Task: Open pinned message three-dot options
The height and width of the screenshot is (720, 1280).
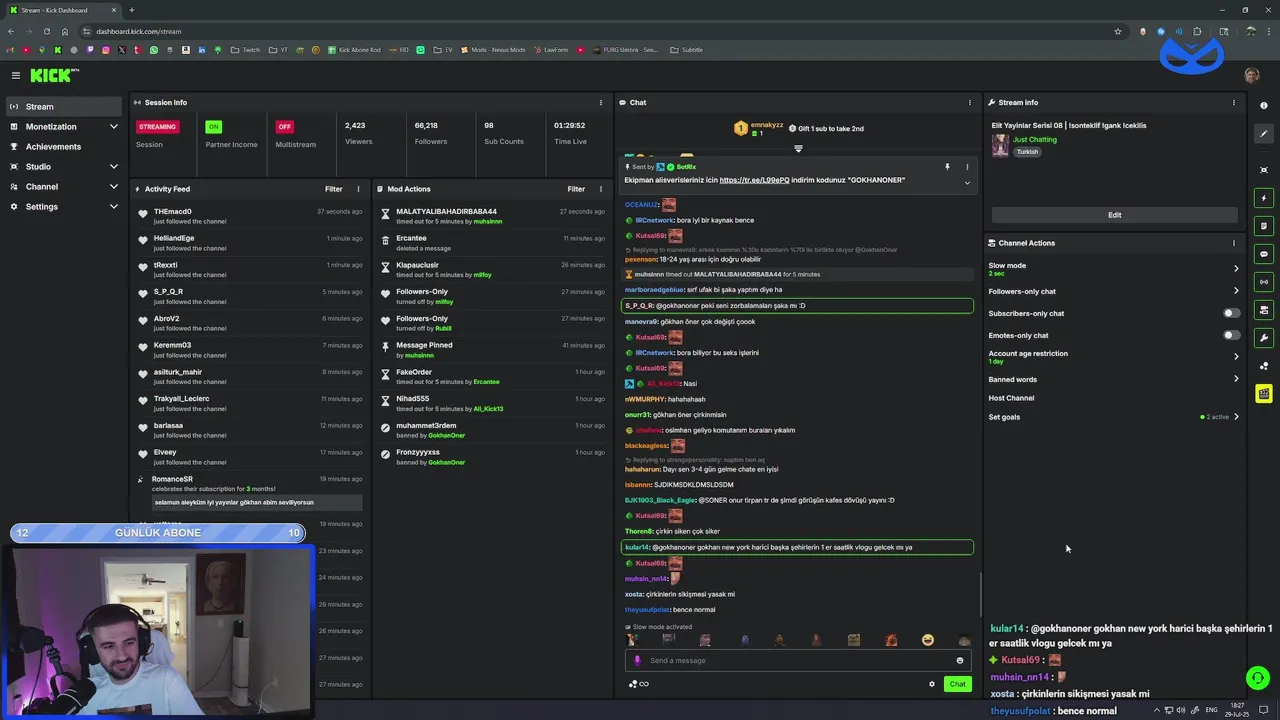Action: click(x=967, y=167)
